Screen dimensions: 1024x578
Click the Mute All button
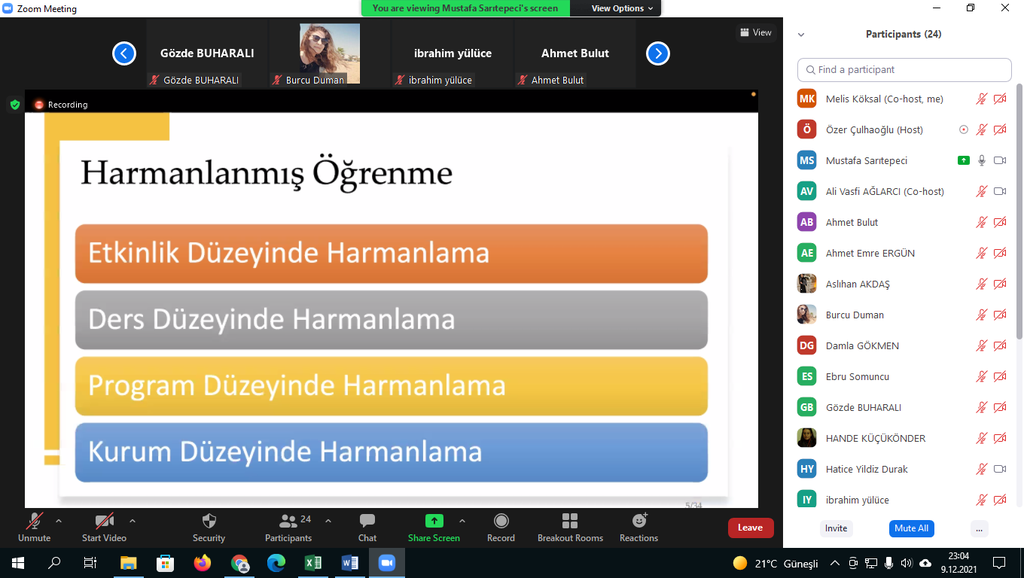911,529
